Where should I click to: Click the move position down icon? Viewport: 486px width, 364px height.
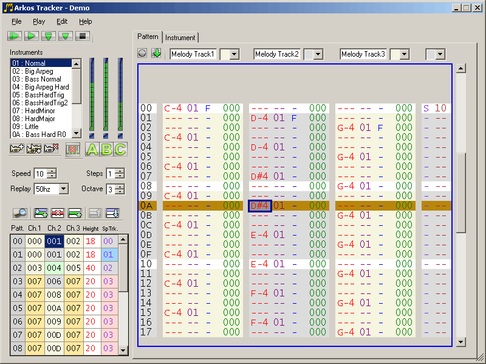pos(112,213)
